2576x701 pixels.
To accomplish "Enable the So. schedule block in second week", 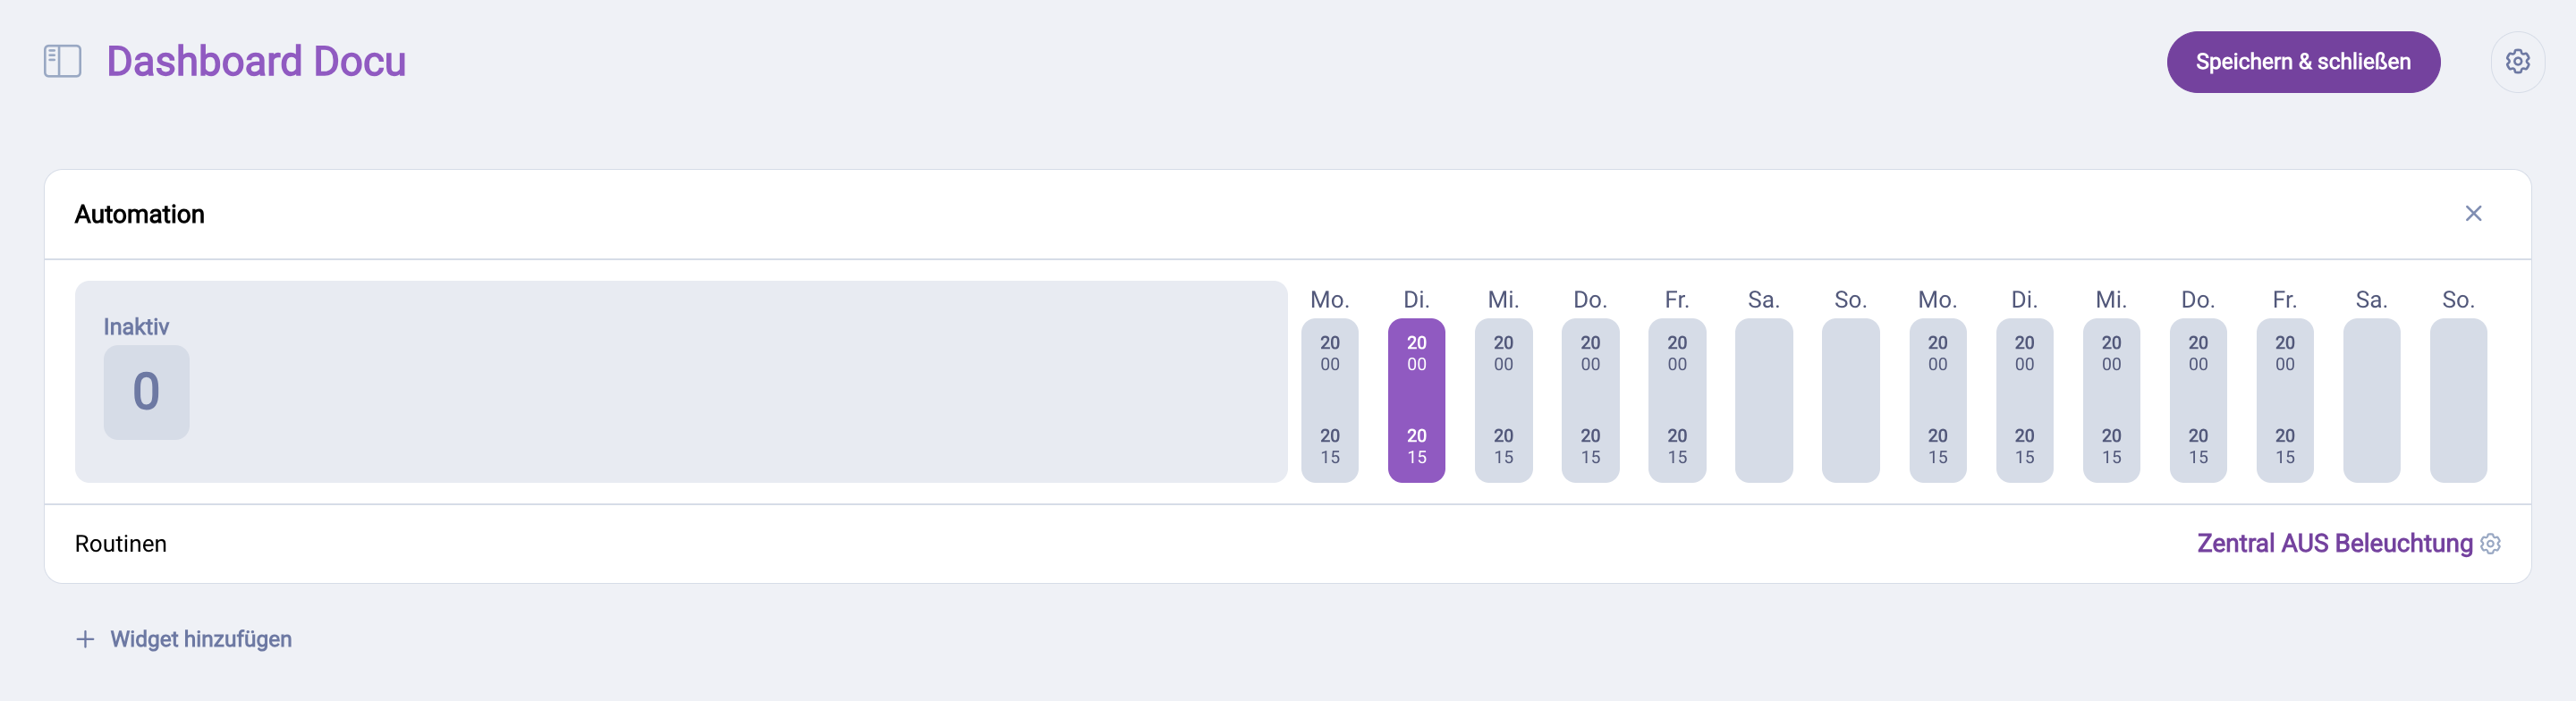I will click(x=2459, y=400).
